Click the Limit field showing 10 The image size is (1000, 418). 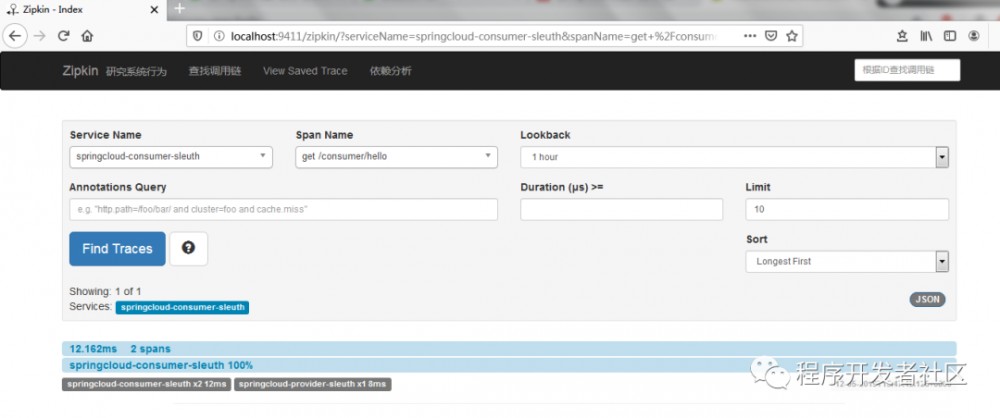(847, 209)
